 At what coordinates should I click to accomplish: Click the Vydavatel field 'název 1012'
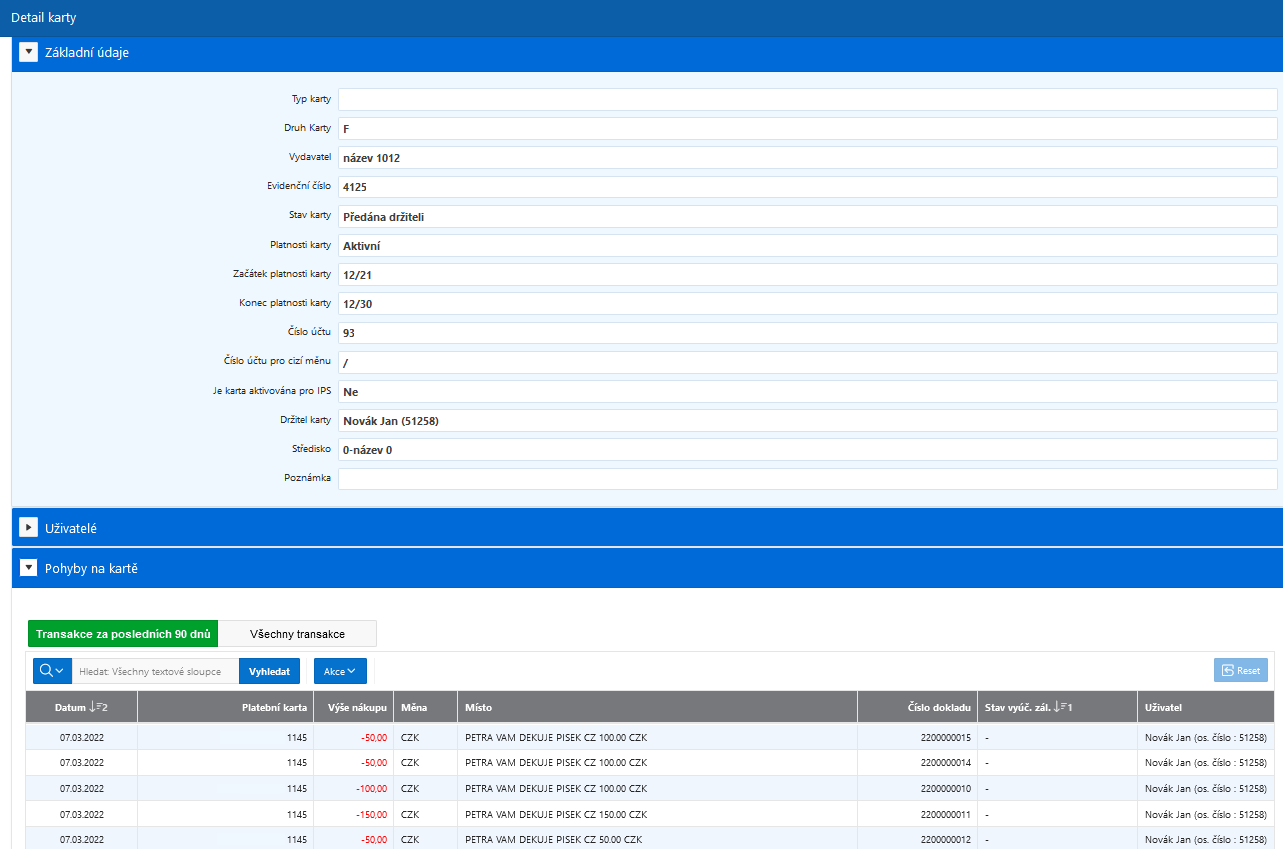(808, 157)
